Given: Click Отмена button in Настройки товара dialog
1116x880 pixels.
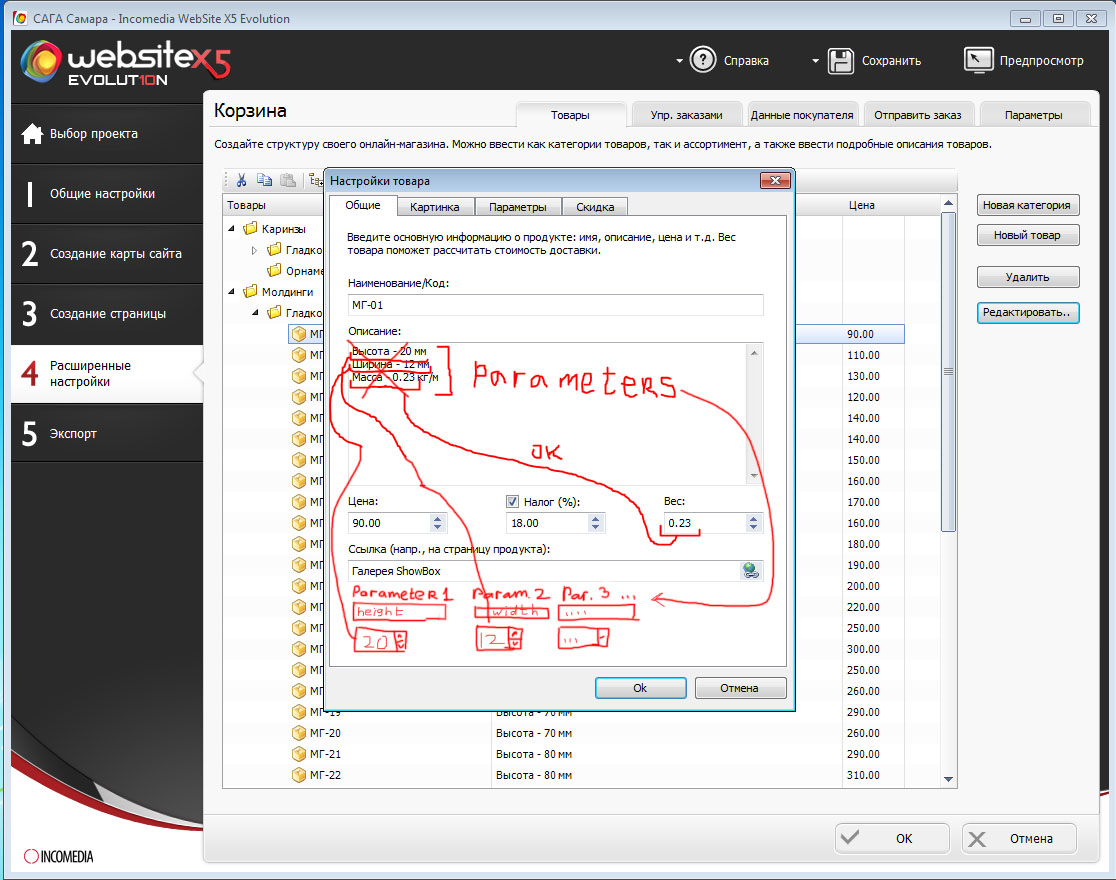Looking at the screenshot, I should coord(739,688).
